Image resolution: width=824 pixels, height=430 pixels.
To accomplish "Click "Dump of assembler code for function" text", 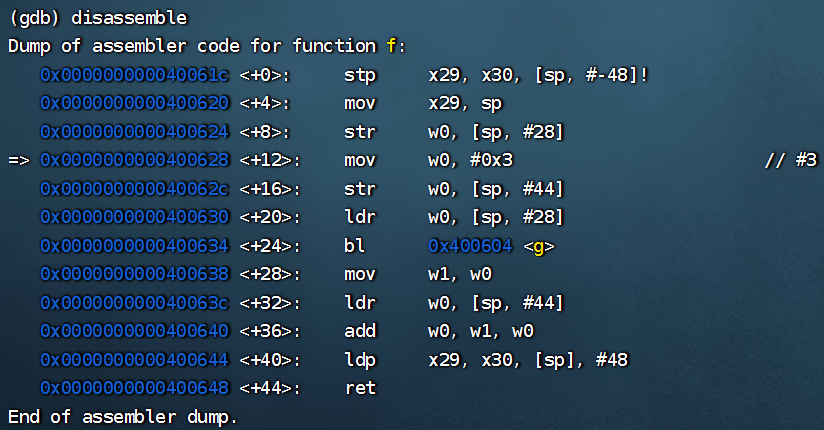I will click(192, 46).
